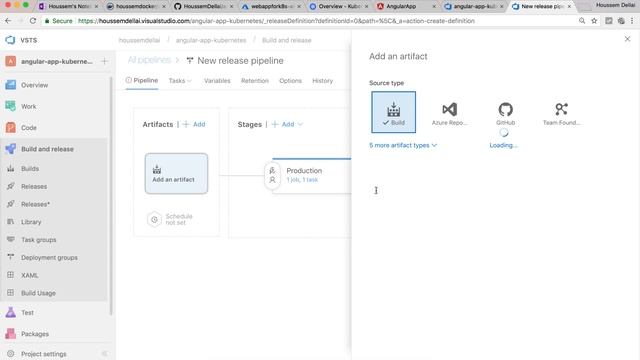
Task: Open Build and release breadcrumb link
Action: tap(287, 40)
